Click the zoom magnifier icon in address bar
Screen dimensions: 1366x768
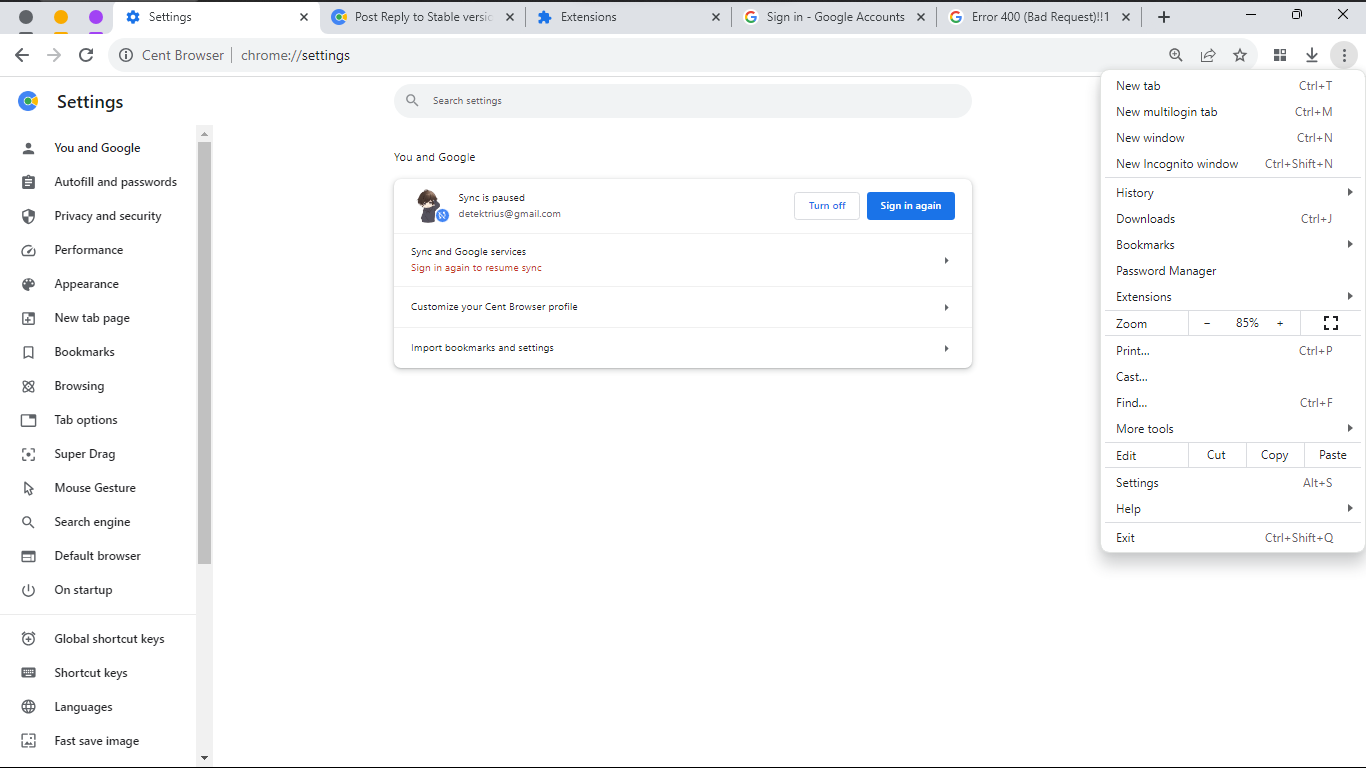click(x=1176, y=55)
